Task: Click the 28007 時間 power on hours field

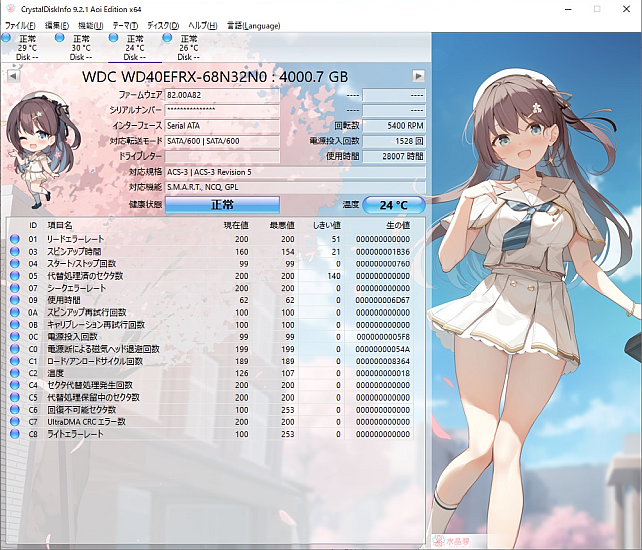Action: (394, 156)
